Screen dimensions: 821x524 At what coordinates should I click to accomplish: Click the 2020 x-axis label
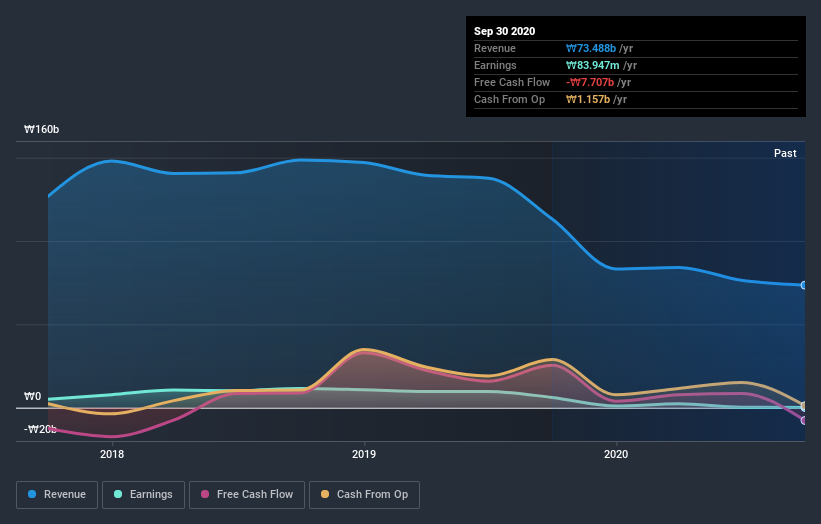click(616, 454)
